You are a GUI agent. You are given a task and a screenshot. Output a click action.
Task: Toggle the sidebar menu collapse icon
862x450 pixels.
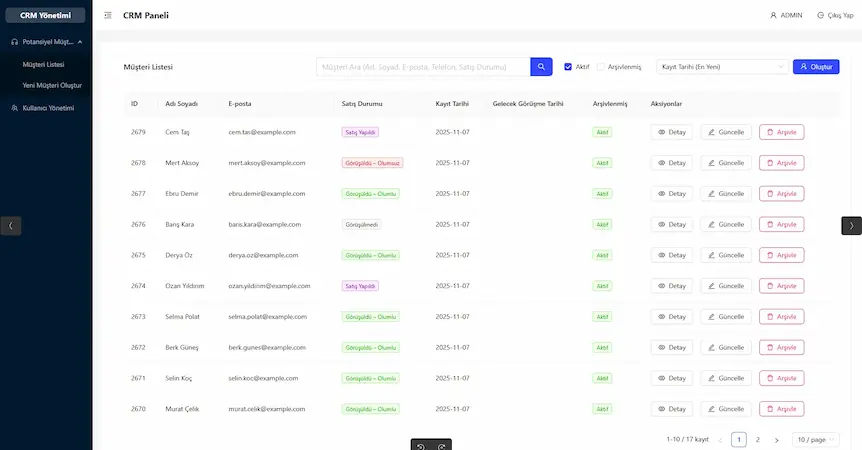coord(108,16)
